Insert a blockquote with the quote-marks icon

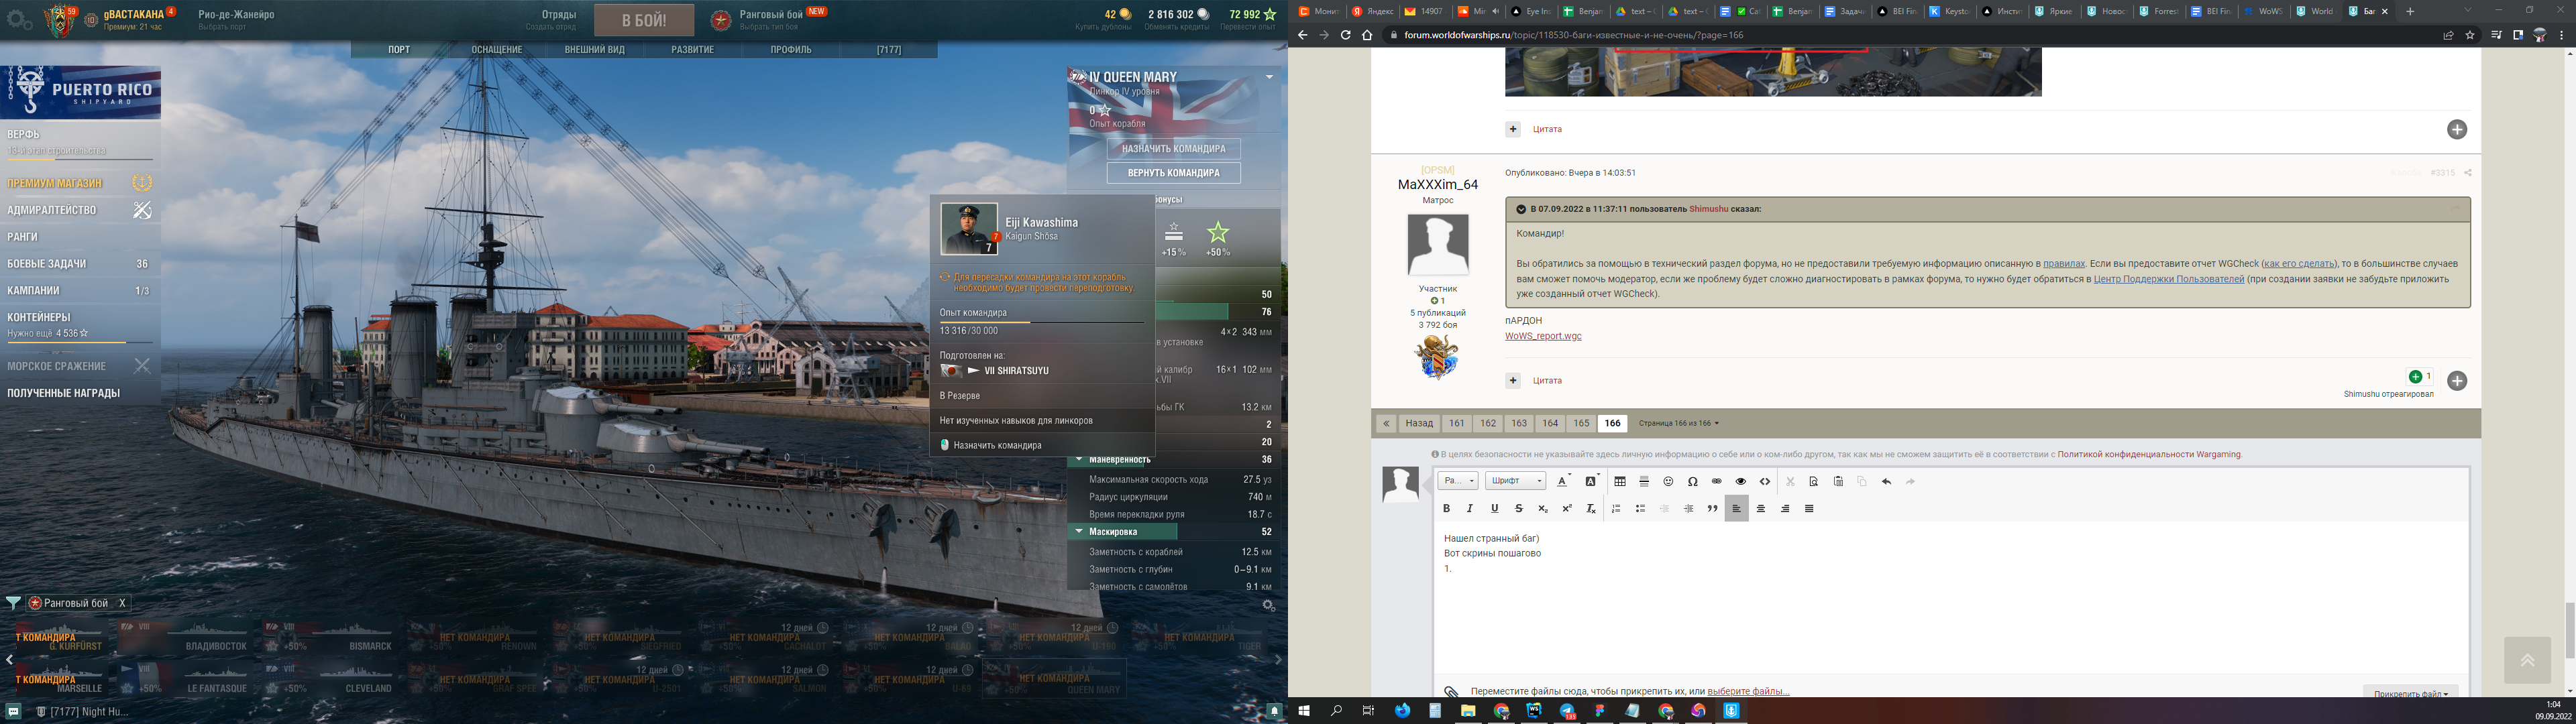click(x=1712, y=508)
